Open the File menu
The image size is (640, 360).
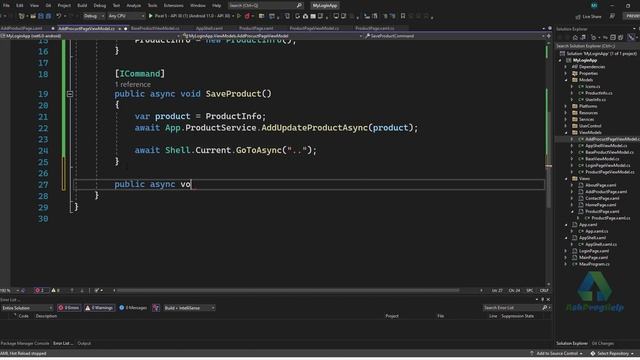point(6,6)
